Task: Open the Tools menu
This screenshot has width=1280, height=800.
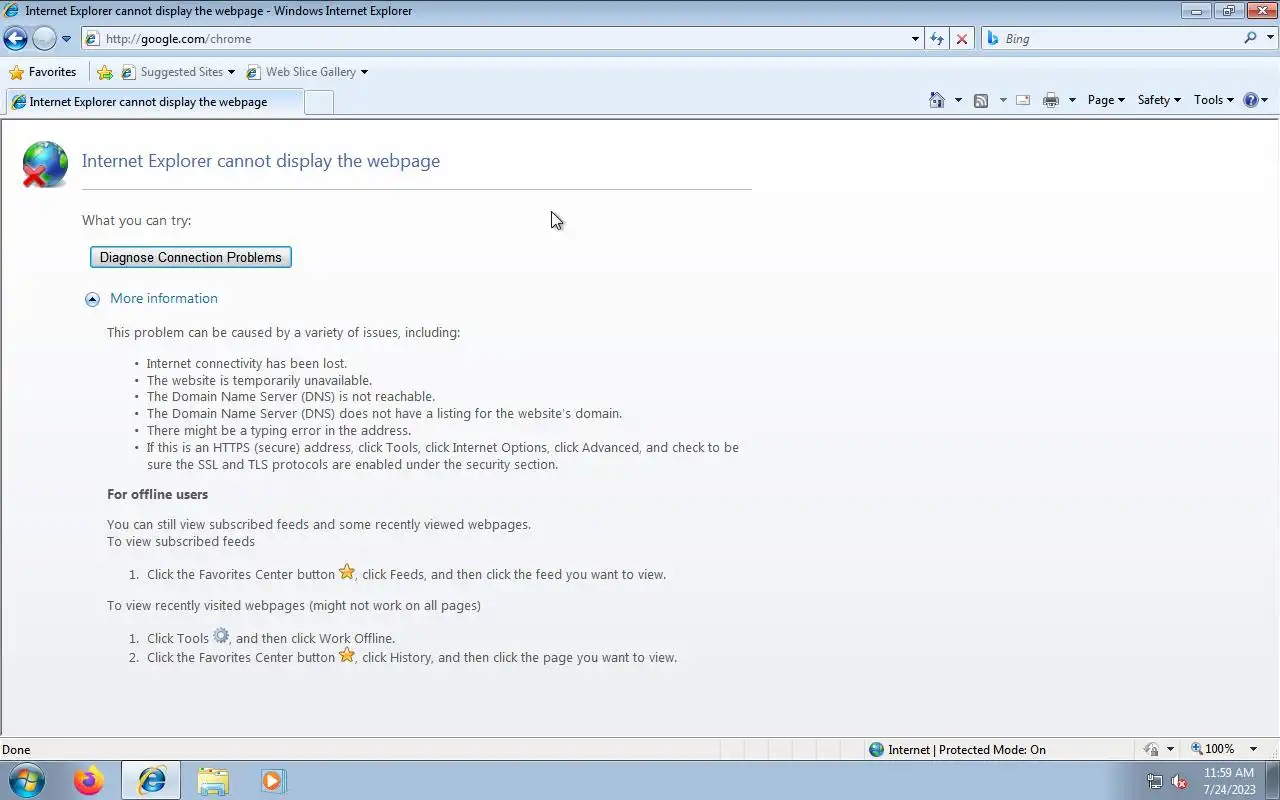Action: click(x=1214, y=100)
